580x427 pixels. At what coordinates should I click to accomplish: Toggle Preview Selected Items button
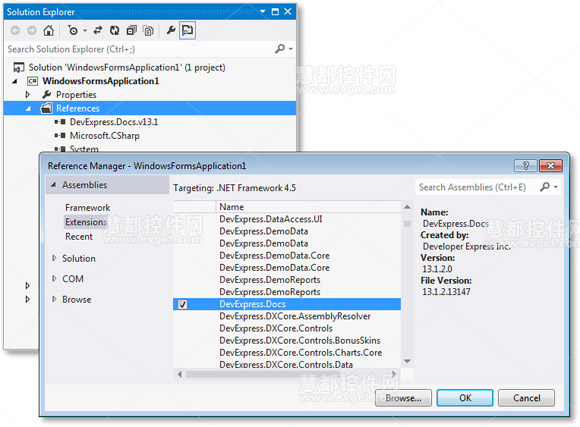pos(188,30)
